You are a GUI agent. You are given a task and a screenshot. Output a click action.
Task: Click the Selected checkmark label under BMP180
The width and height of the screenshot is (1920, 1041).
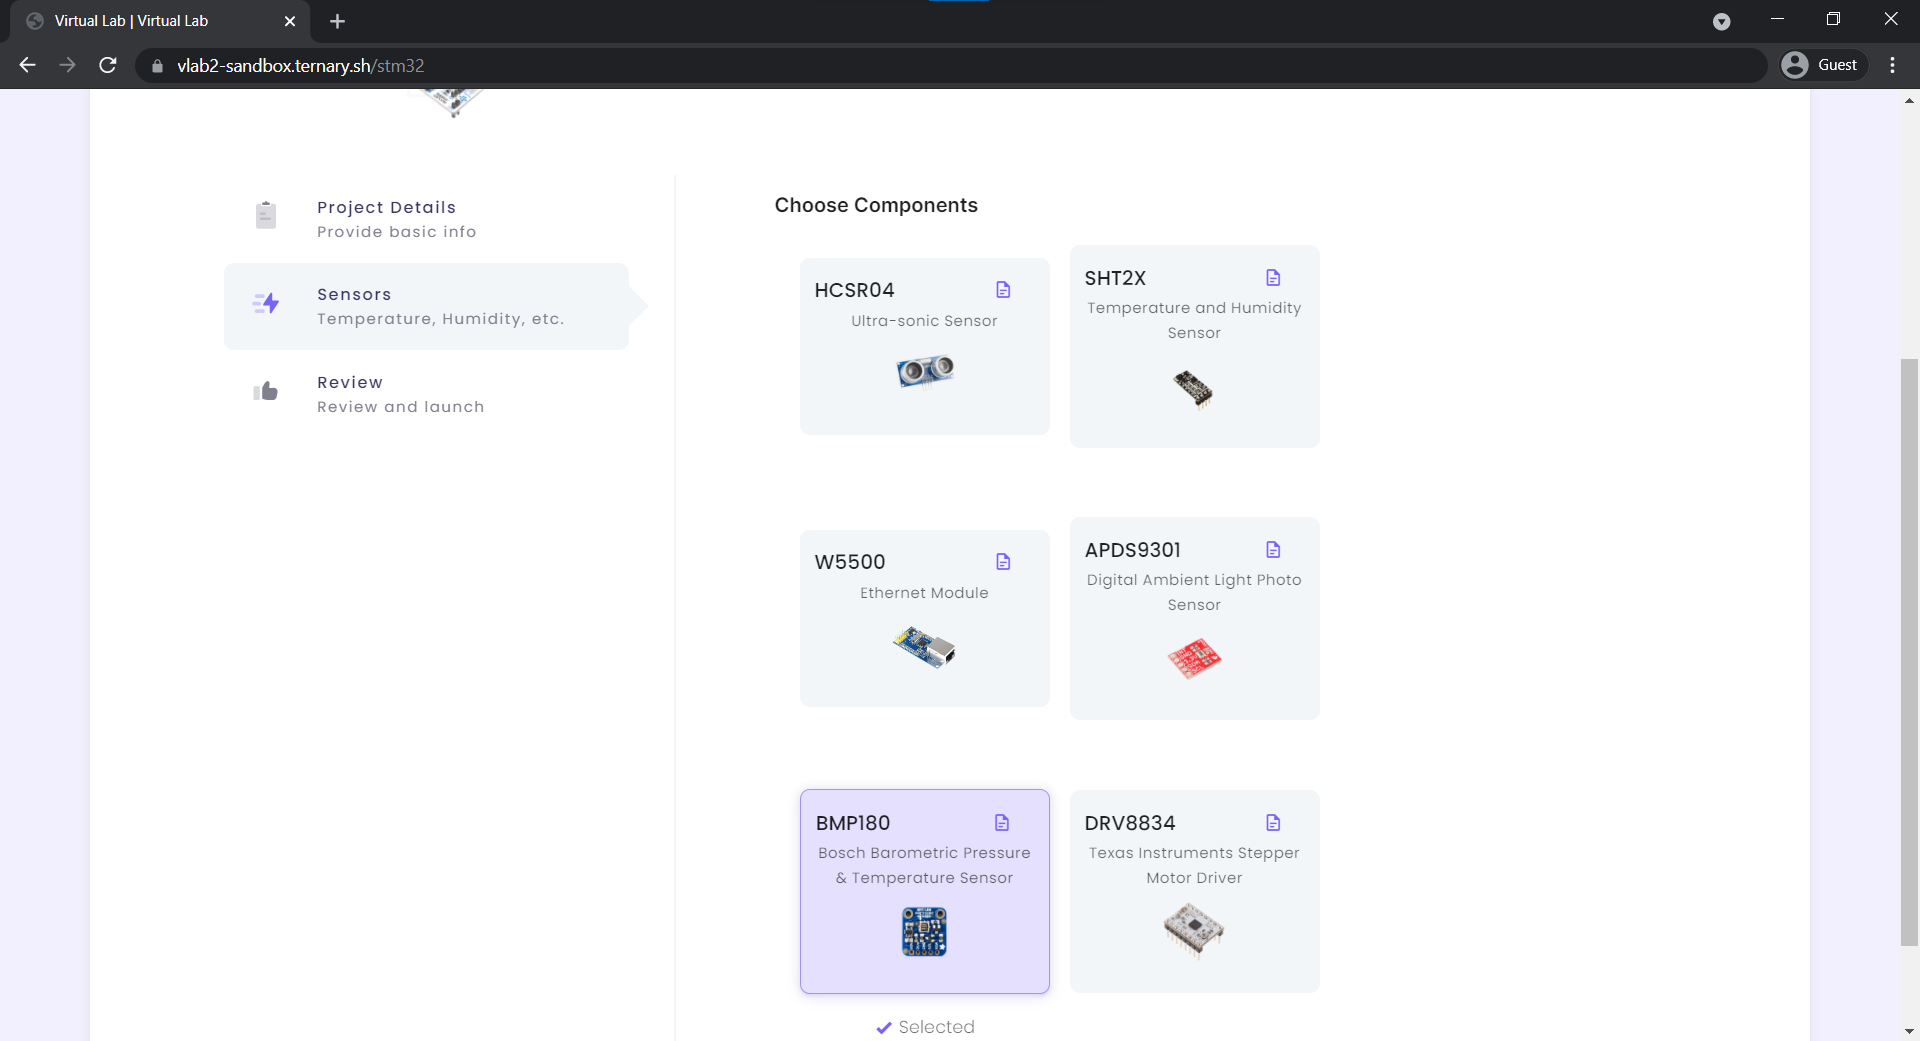(925, 1027)
